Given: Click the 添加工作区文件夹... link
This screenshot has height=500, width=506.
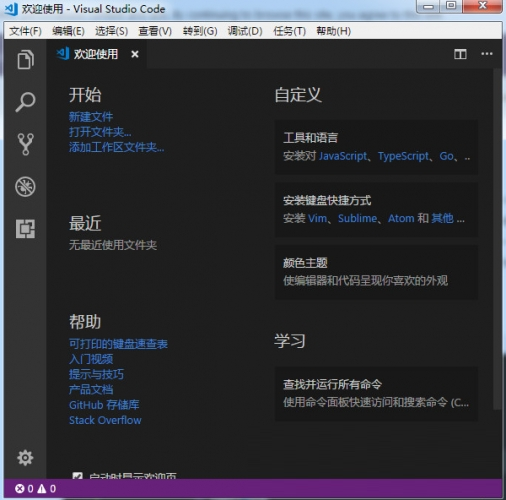Looking at the screenshot, I should pyautogui.click(x=116, y=147).
